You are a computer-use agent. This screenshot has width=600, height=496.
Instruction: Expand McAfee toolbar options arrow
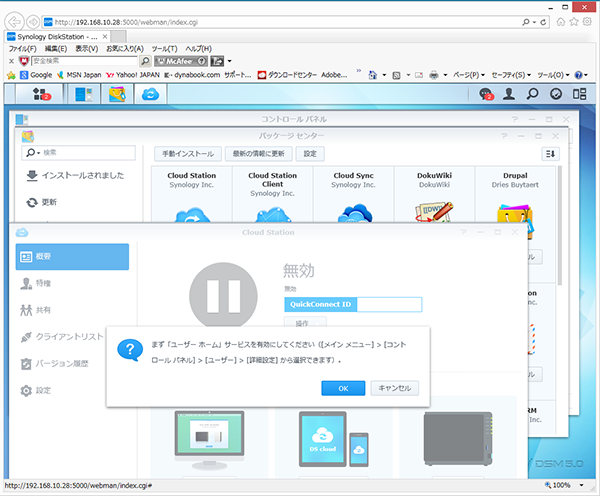(230, 61)
